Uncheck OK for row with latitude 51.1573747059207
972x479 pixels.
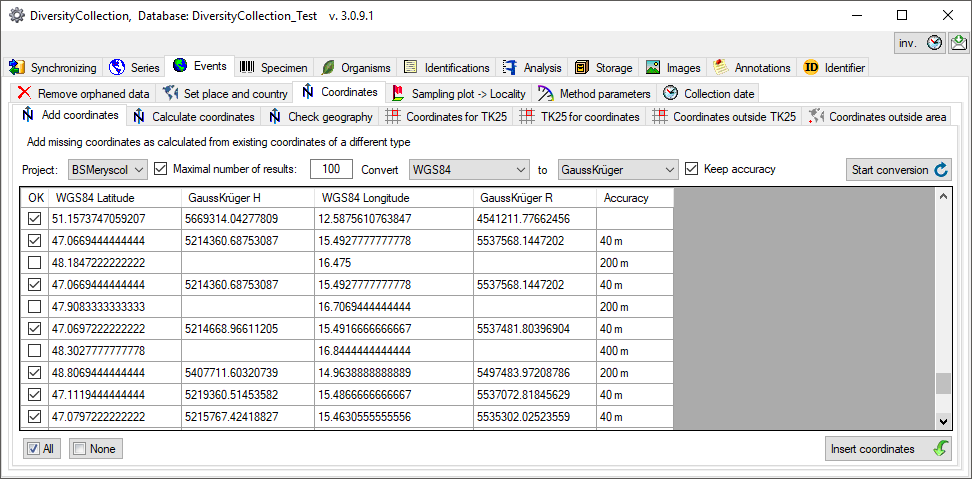(x=35, y=219)
